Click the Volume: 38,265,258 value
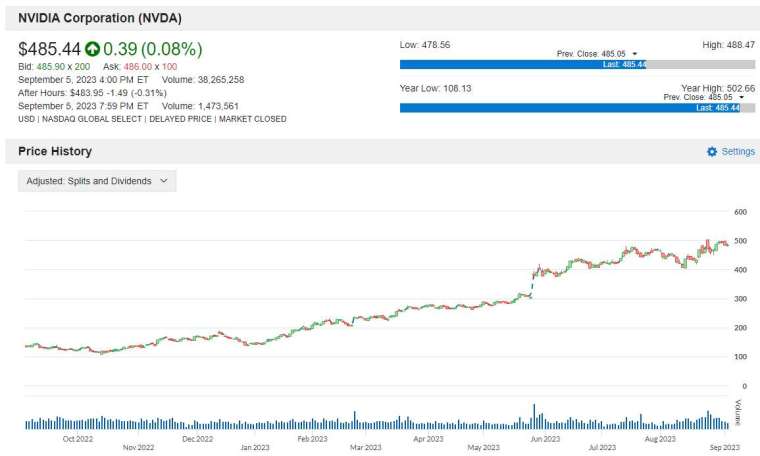This screenshot has width=760, height=456. point(203,79)
